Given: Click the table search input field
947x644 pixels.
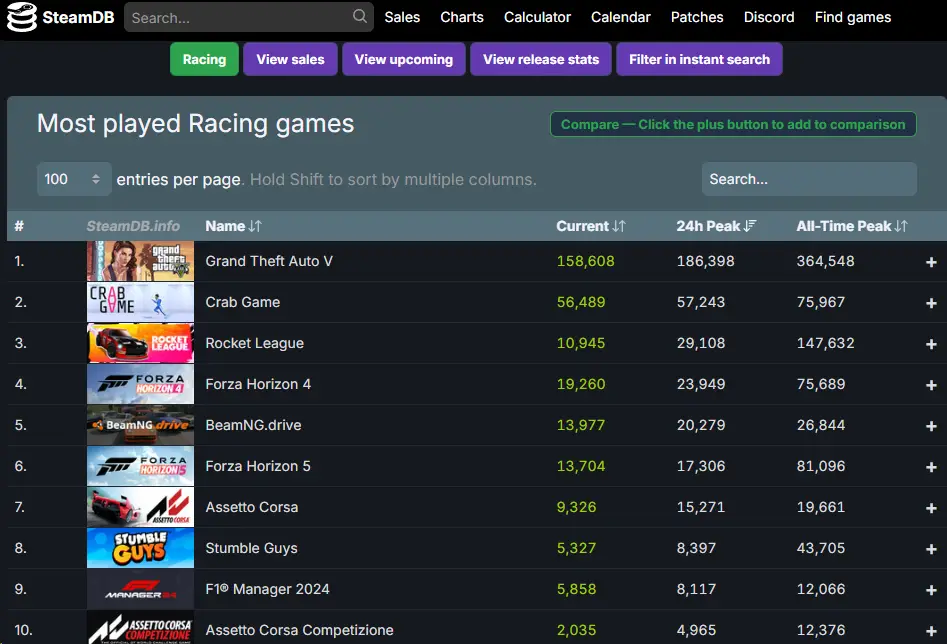Looking at the screenshot, I should 808,179.
